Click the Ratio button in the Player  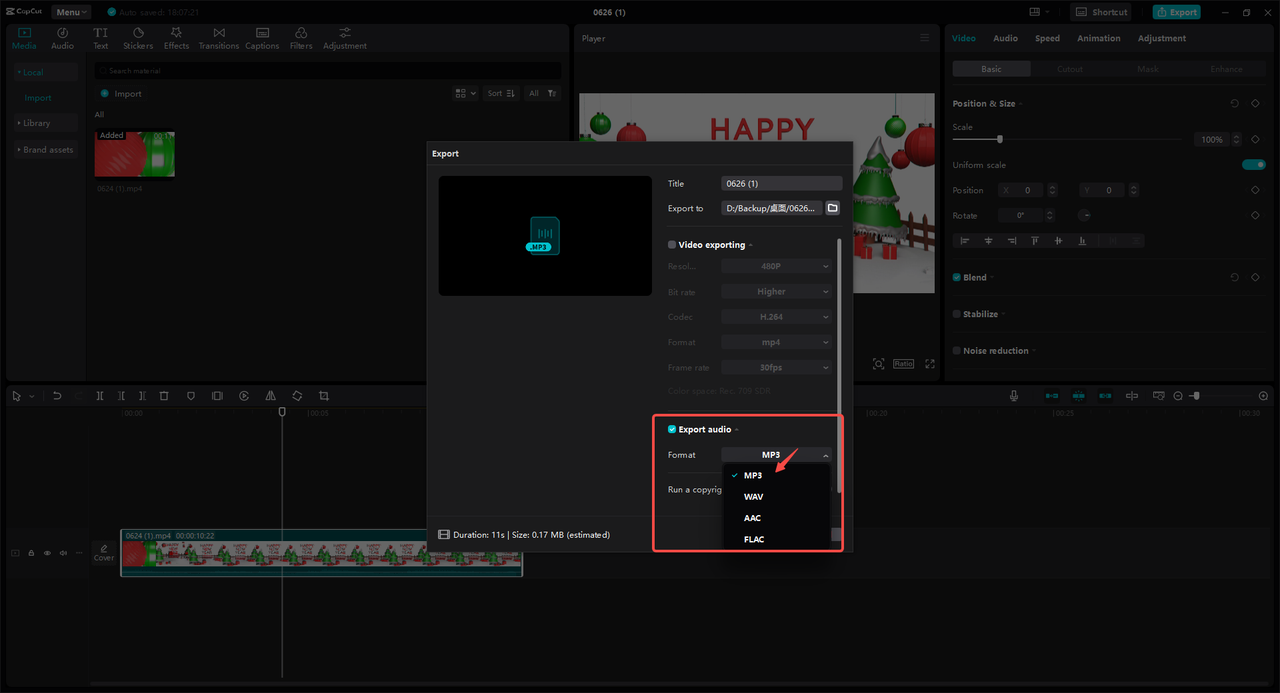(x=903, y=364)
